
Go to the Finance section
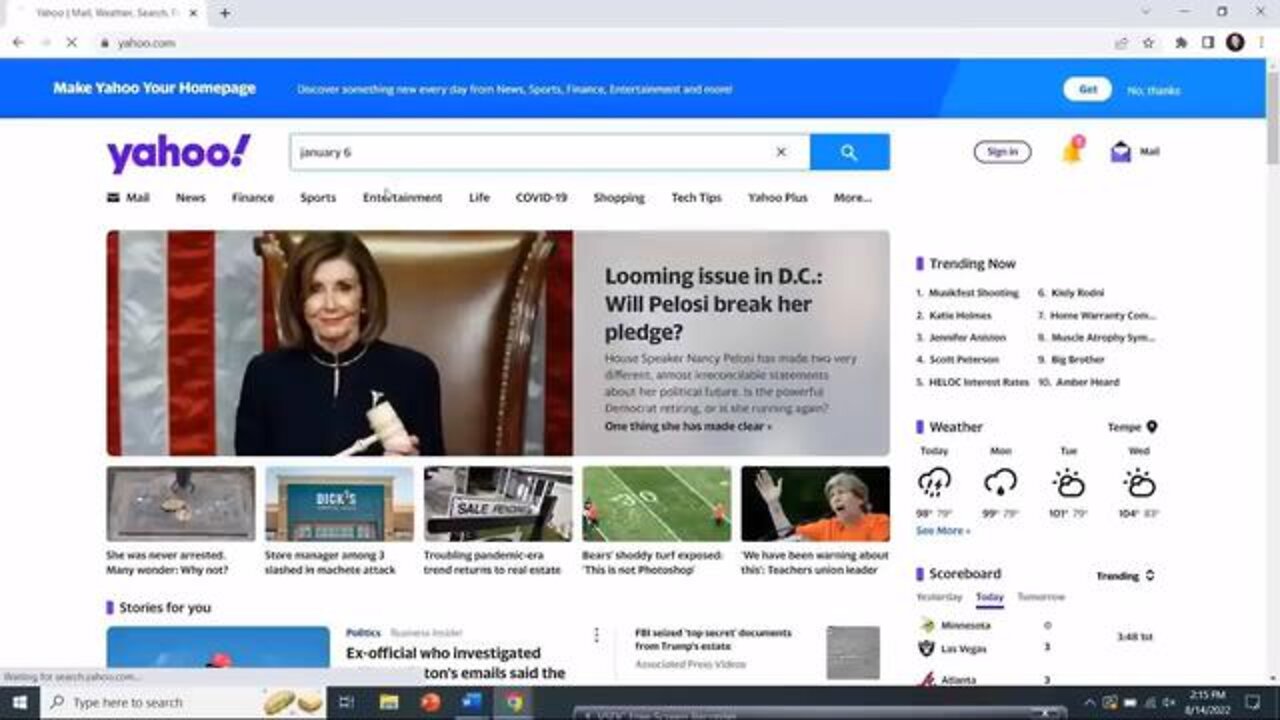pos(253,198)
